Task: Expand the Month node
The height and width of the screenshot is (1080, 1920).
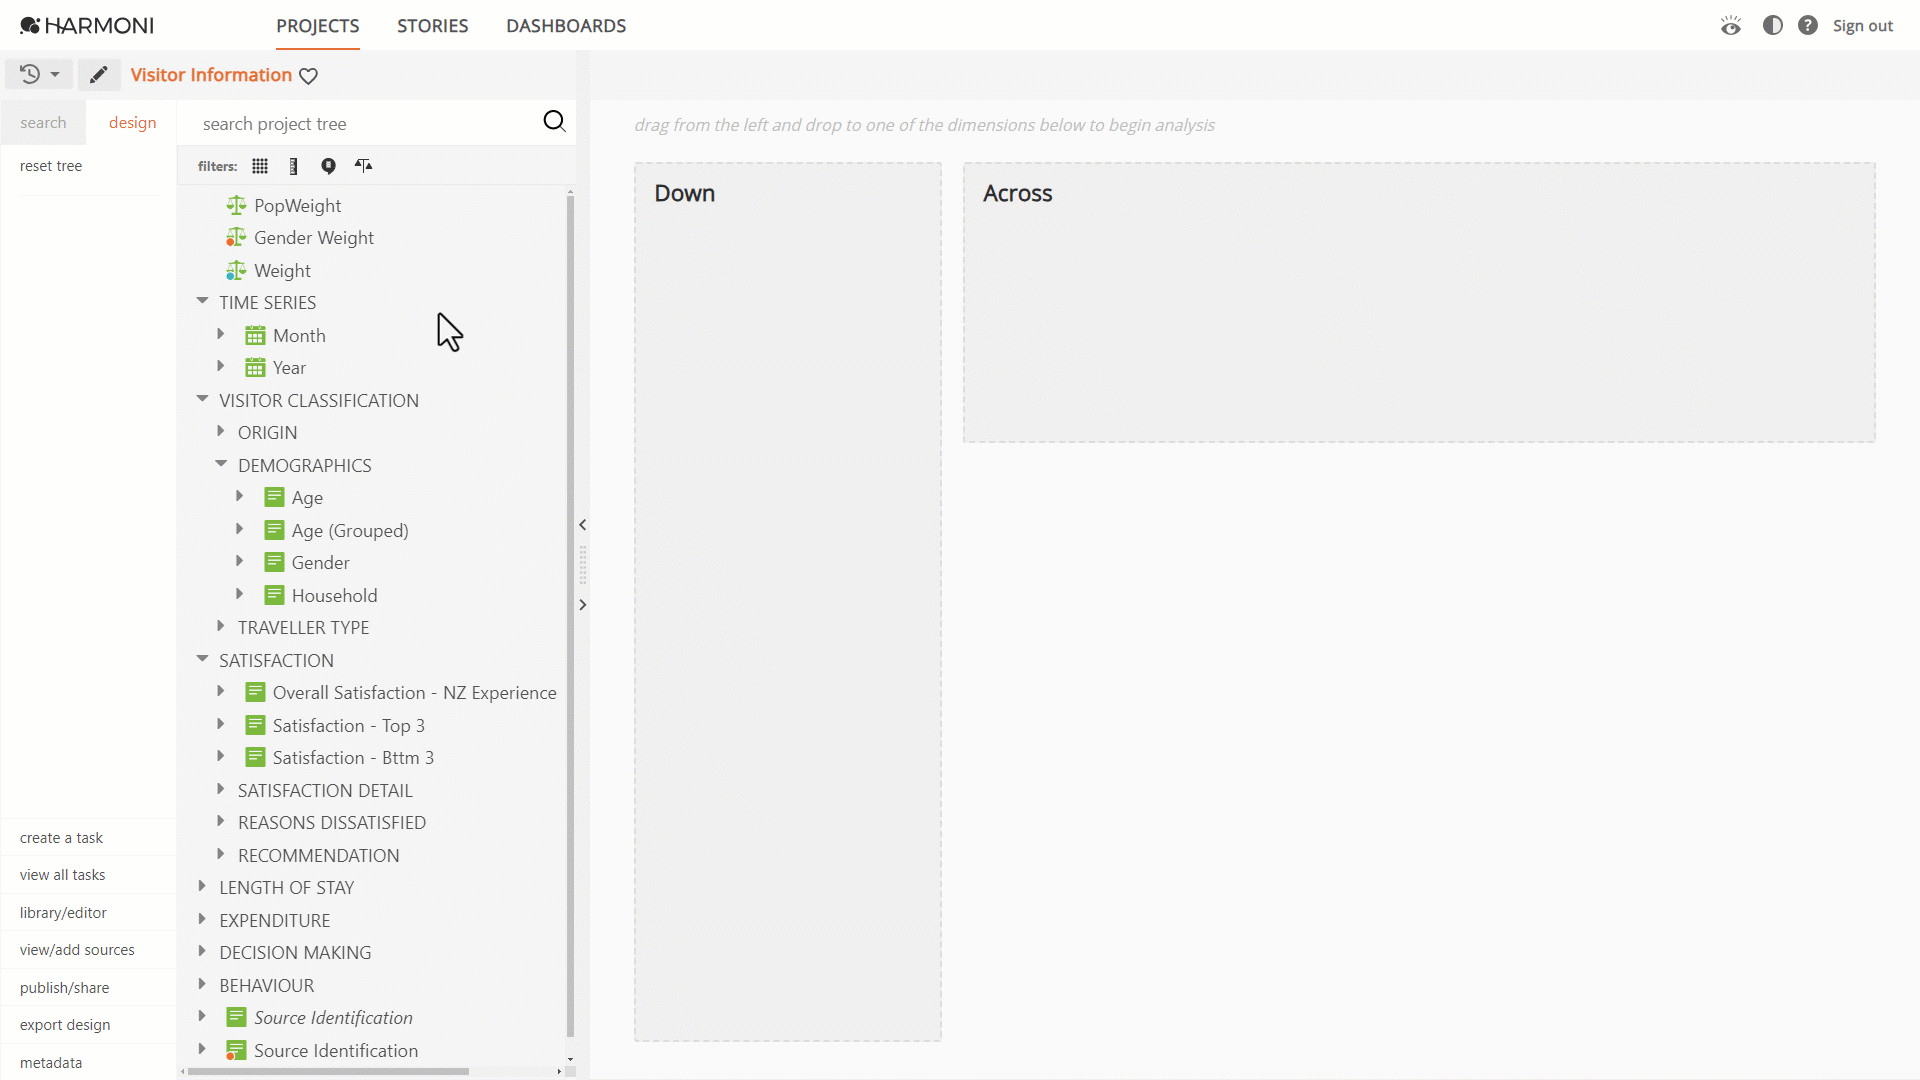Action: 221,334
